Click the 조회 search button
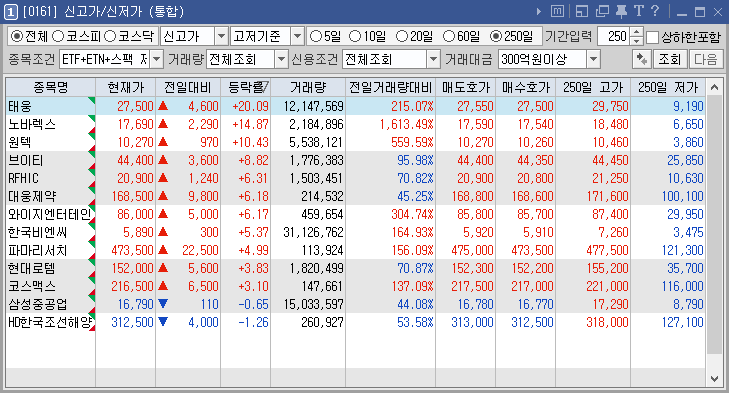Screen dimensions: 729x393 pos(669,59)
